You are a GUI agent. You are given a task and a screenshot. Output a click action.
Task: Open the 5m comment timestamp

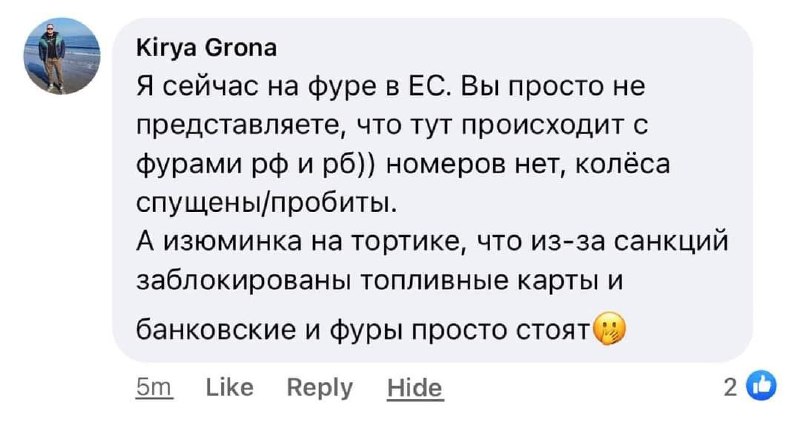[154, 387]
